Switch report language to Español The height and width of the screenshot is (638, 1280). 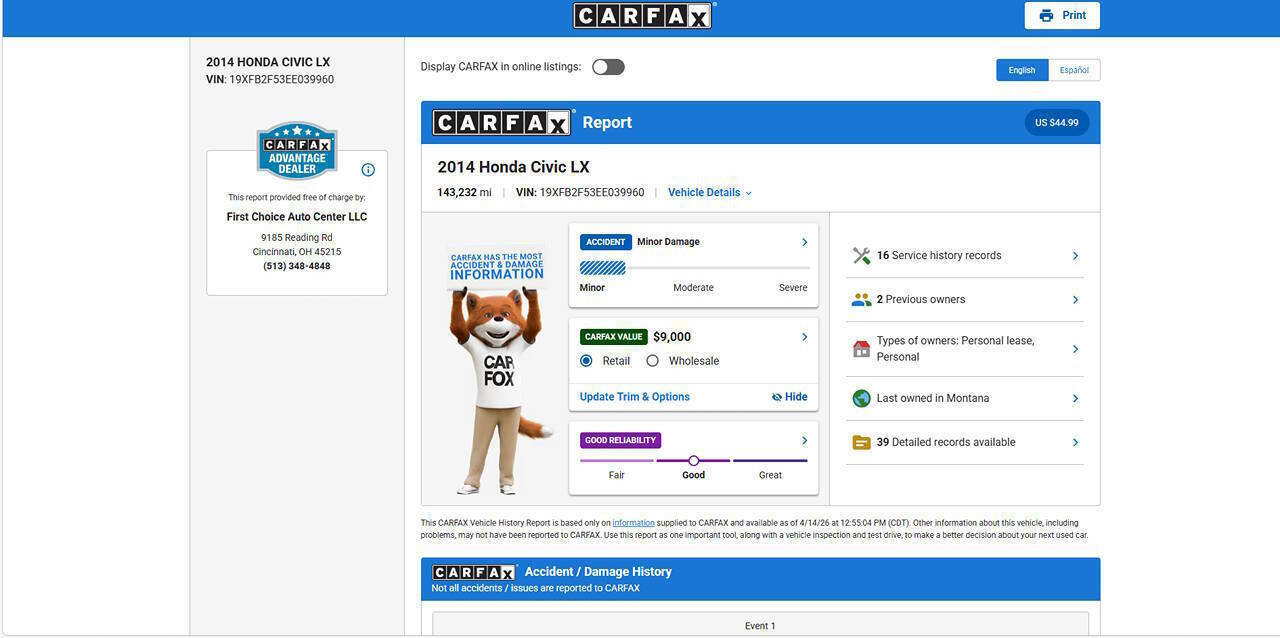[1074, 70]
